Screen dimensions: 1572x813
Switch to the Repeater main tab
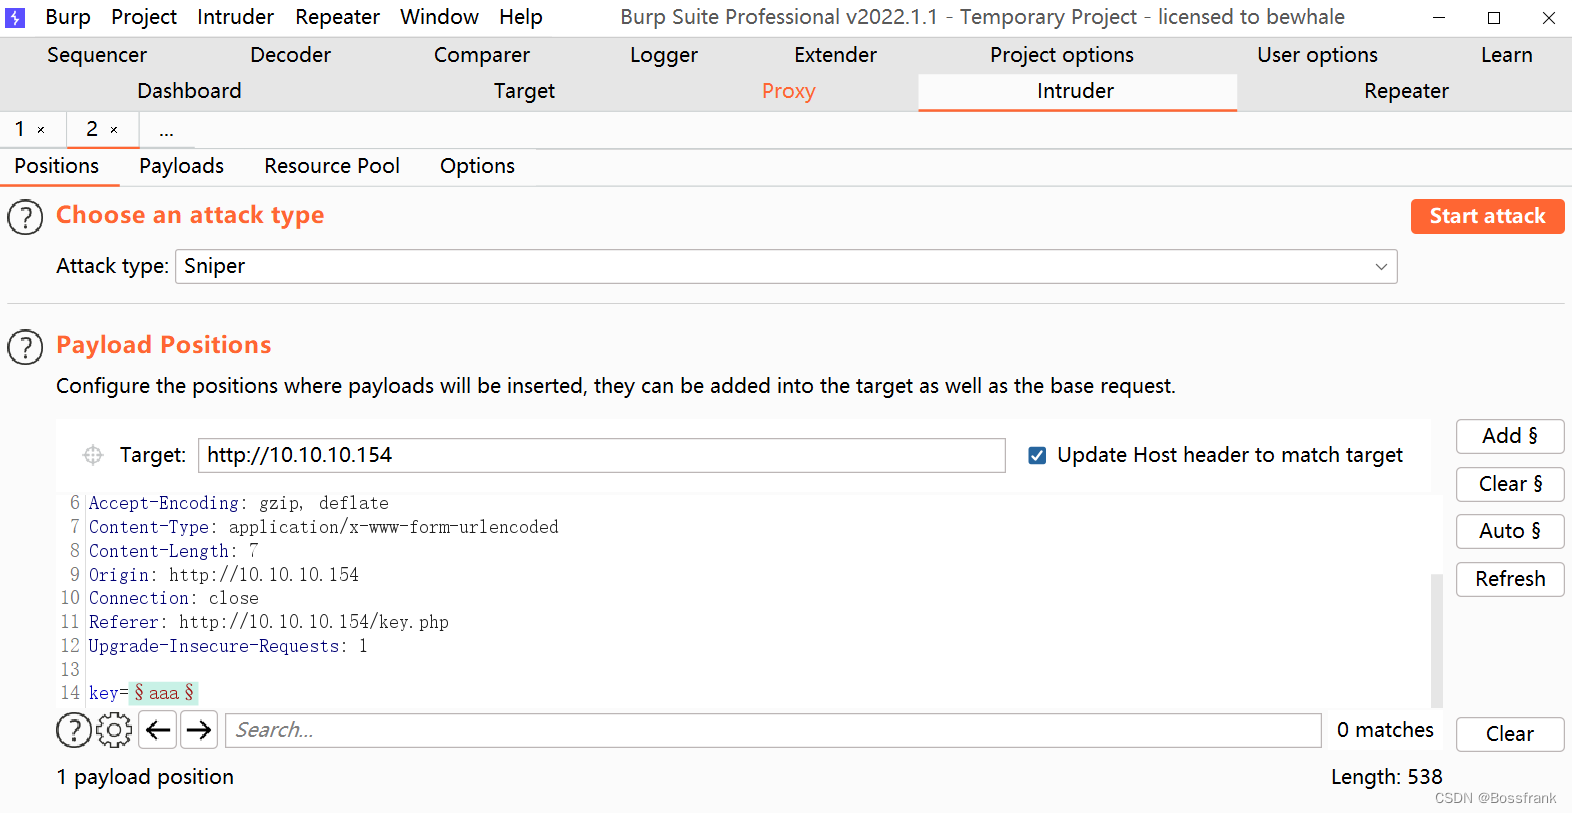(1406, 91)
